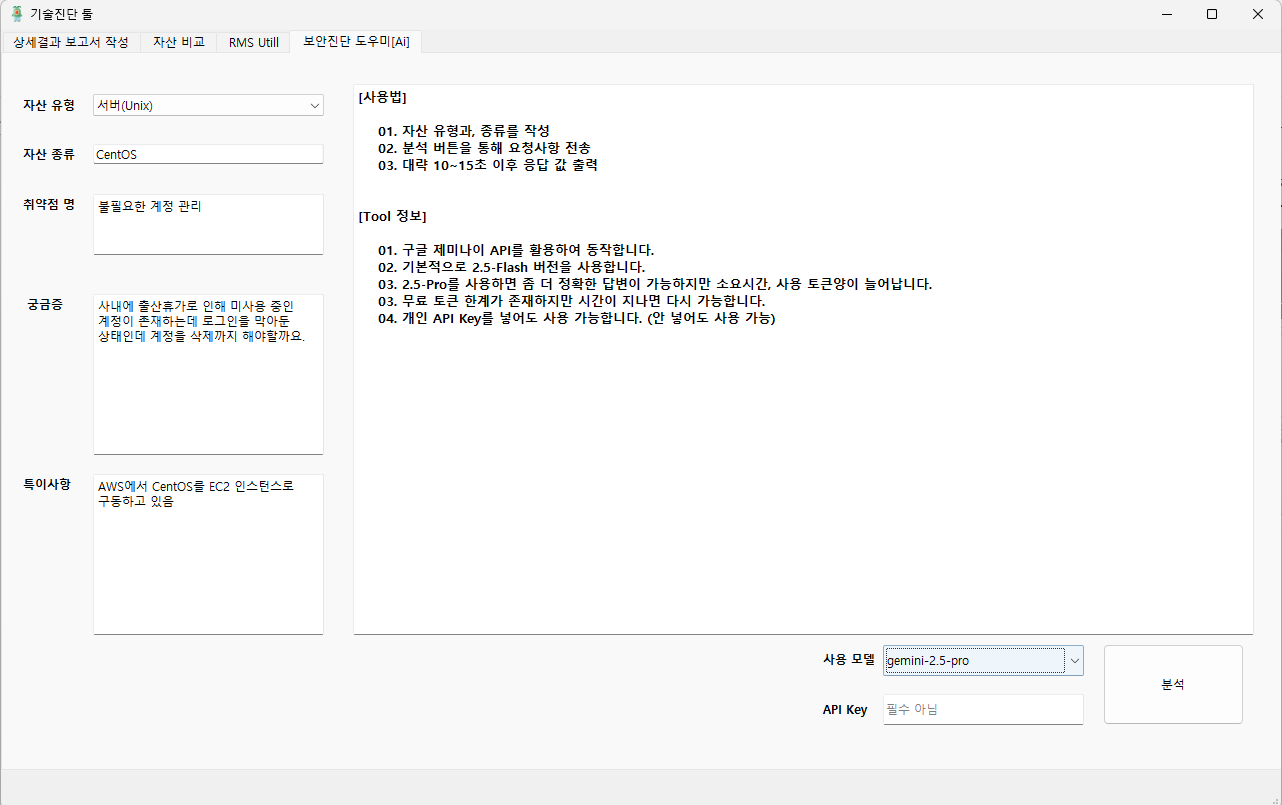Click the 자산 종류 field containing CentOS

pos(208,154)
